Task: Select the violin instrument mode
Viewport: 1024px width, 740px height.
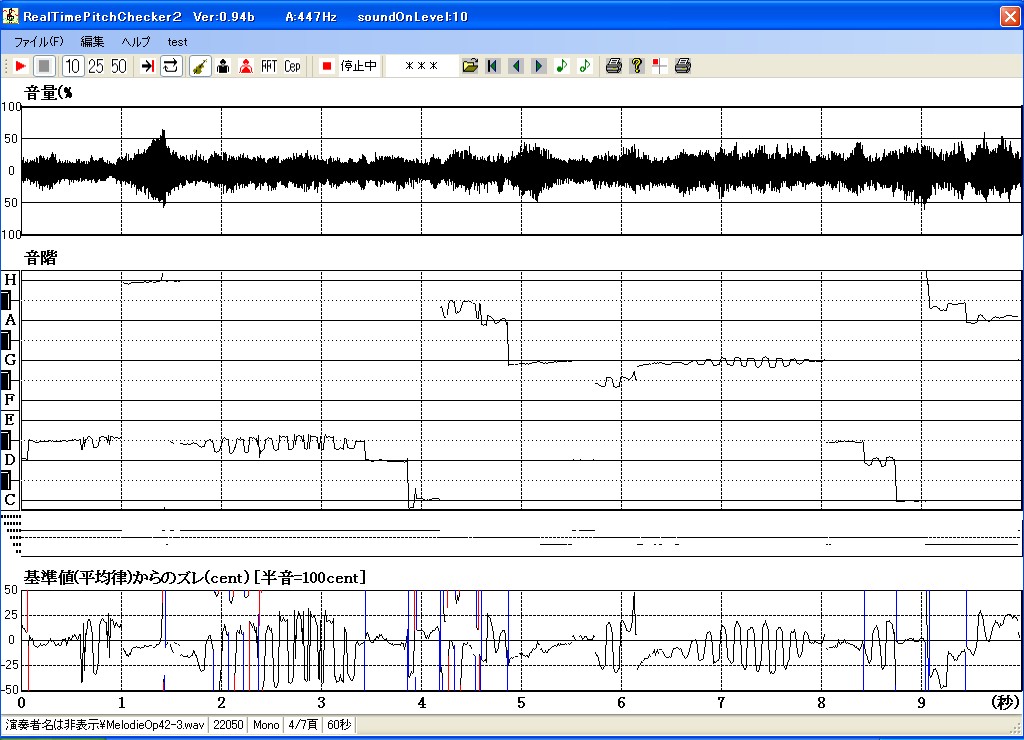Action: coord(200,66)
